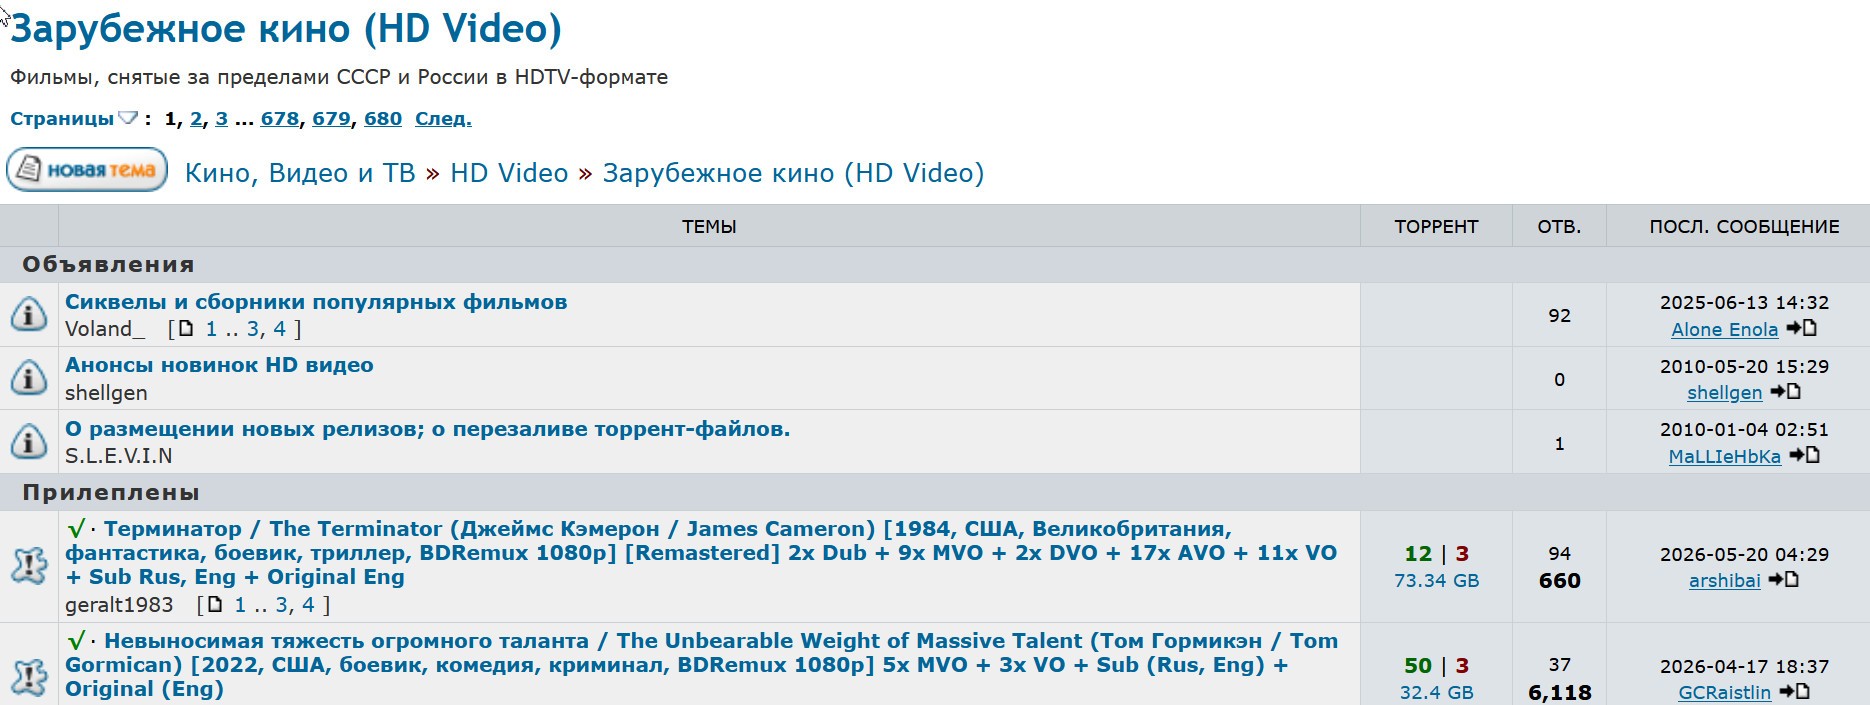
Task: Open latest post arrow beside MaLLIeHbKa
Action: tap(1804, 455)
